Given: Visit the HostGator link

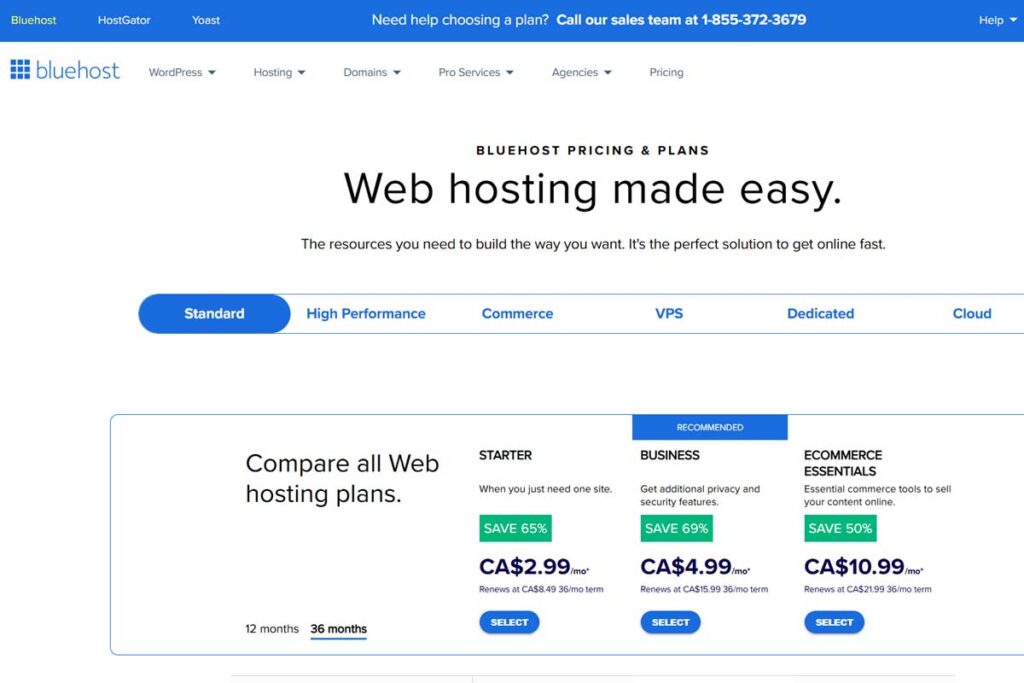Looking at the screenshot, I should (123, 20).
